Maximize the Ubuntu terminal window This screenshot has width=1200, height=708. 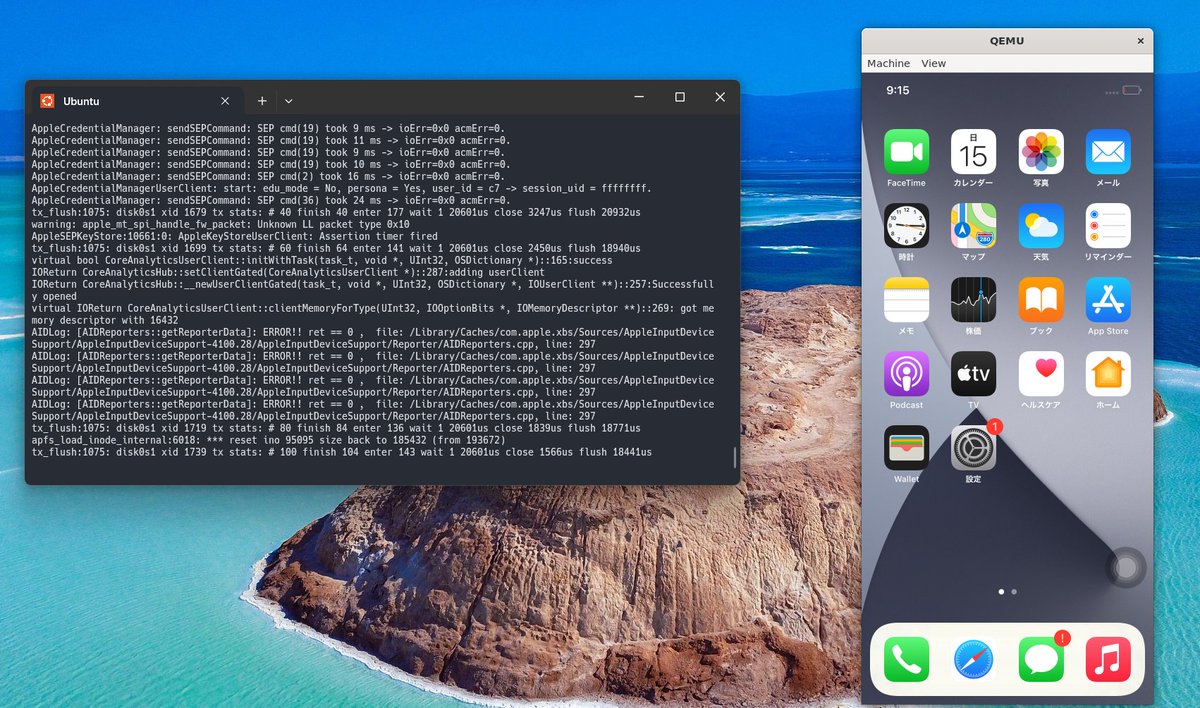click(x=679, y=97)
